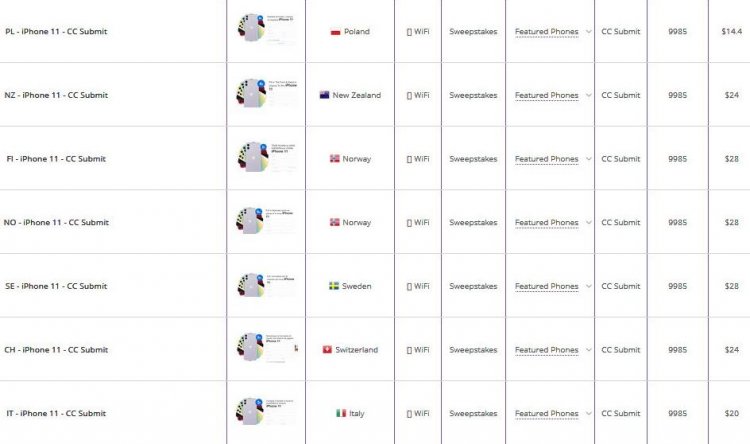Click the Sweden flag icon
Image resolution: width=750 pixels, height=444 pixels.
click(334, 286)
